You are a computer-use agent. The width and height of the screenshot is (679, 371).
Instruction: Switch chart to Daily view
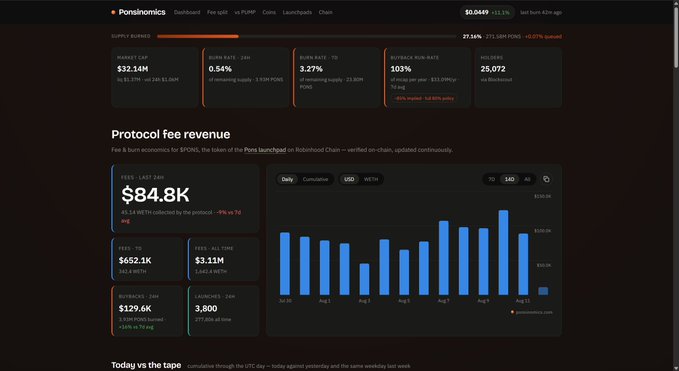[x=287, y=179]
